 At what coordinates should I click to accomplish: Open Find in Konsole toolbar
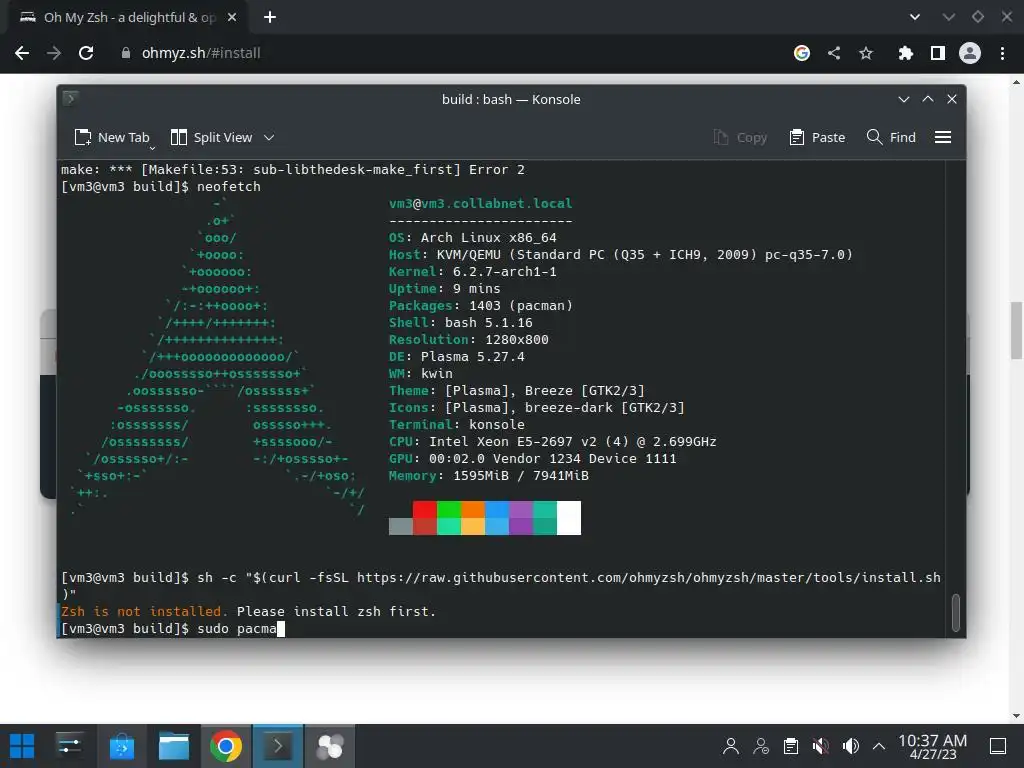[891, 137]
